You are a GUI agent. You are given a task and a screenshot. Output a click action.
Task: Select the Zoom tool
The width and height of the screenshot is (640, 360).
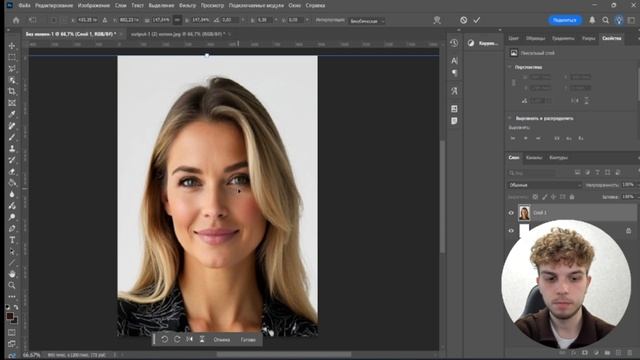pos(12,285)
